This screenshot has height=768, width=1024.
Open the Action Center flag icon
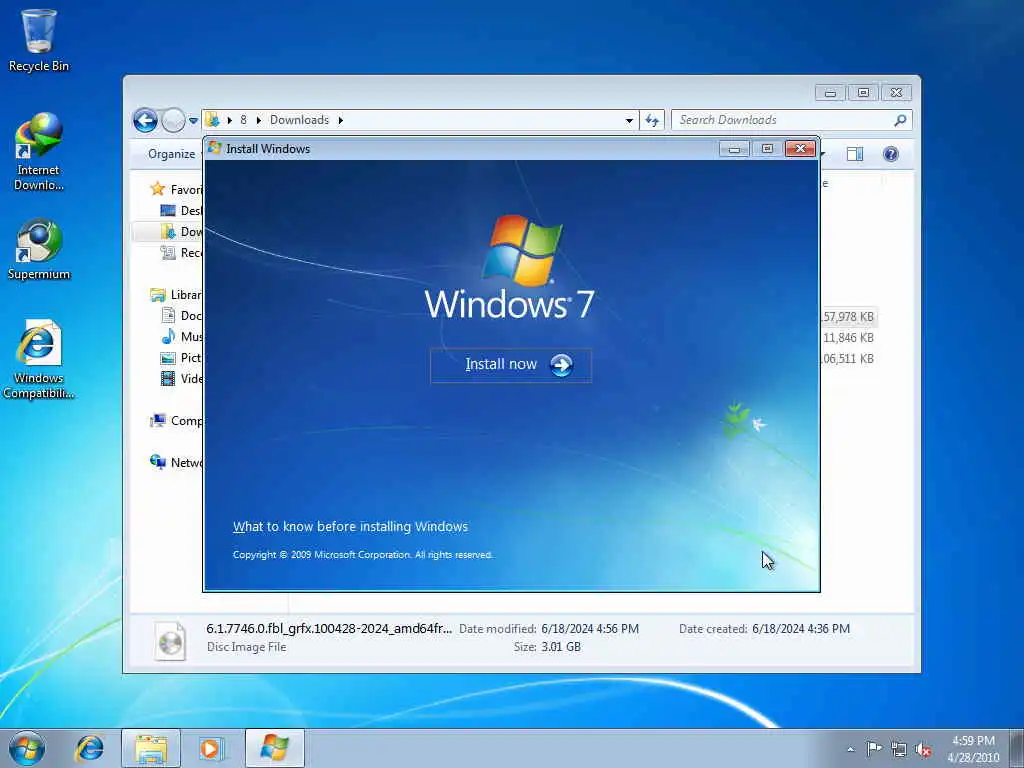click(x=874, y=749)
